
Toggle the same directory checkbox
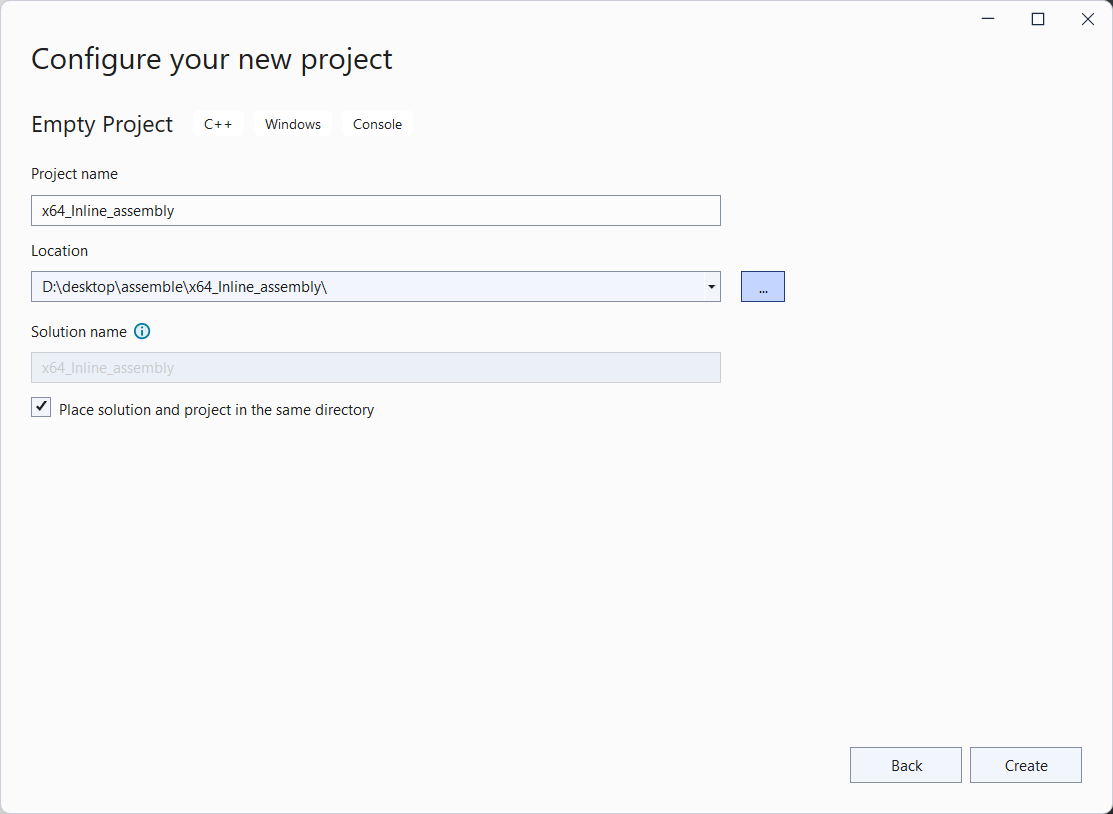41,408
